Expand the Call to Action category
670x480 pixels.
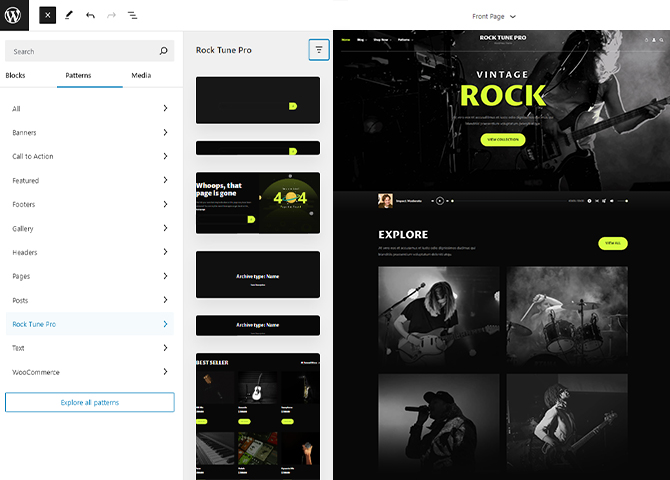(89, 156)
